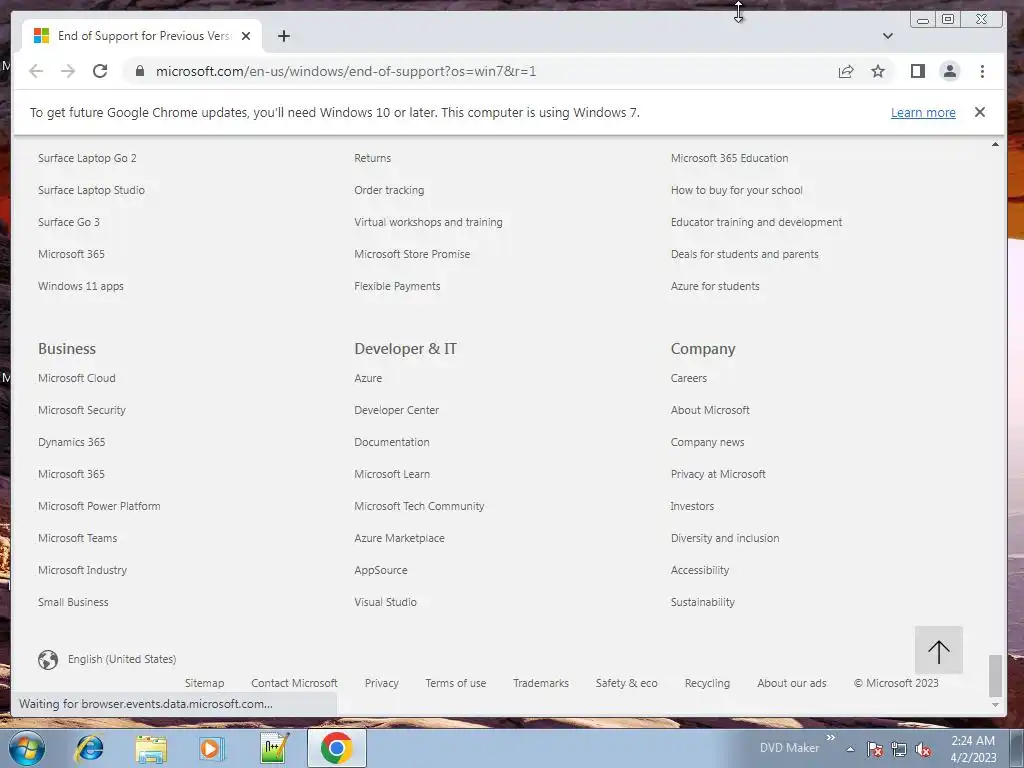Open the Windows 11 apps link

point(81,286)
